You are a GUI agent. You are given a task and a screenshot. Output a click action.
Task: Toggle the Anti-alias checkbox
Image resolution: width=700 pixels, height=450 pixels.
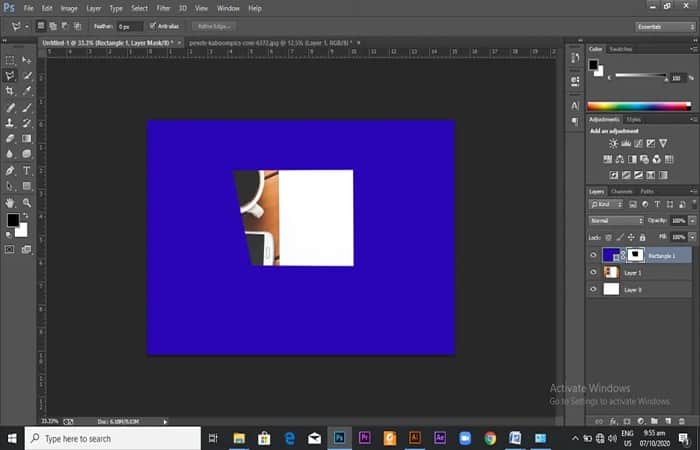coord(153,26)
